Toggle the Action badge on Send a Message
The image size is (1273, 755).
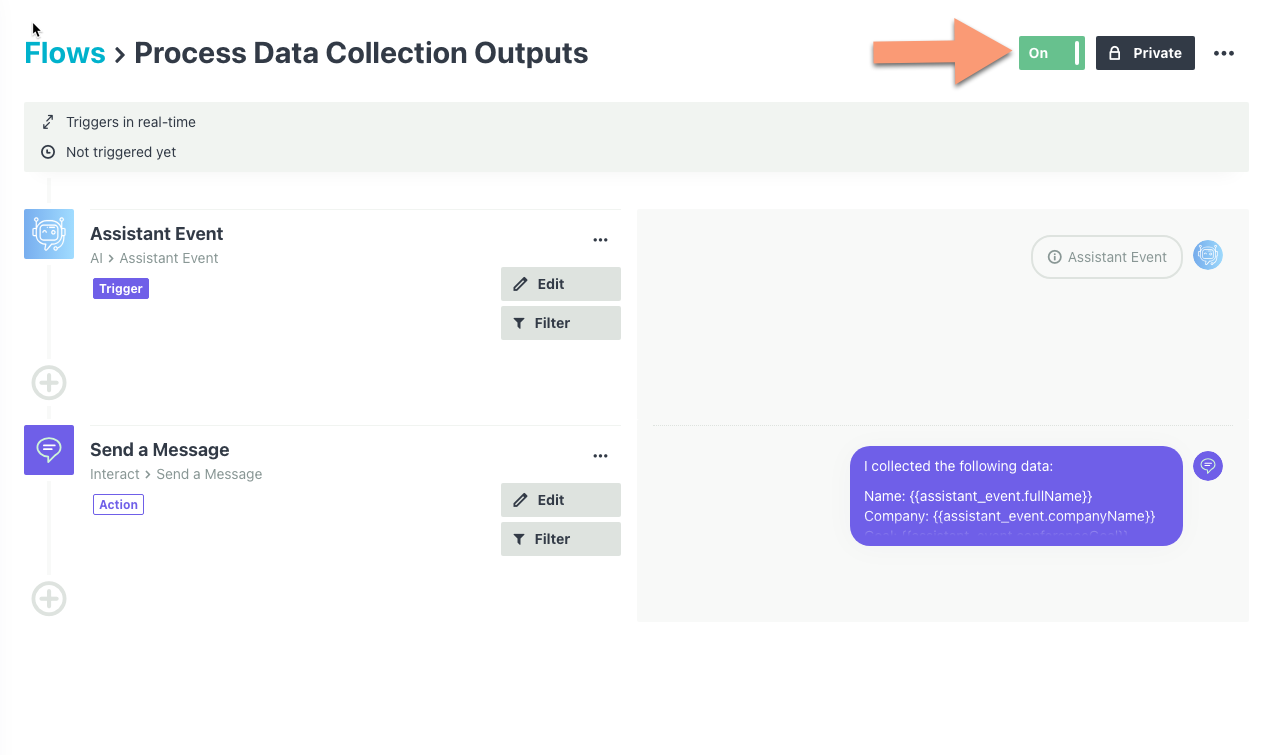coord(118,504)
